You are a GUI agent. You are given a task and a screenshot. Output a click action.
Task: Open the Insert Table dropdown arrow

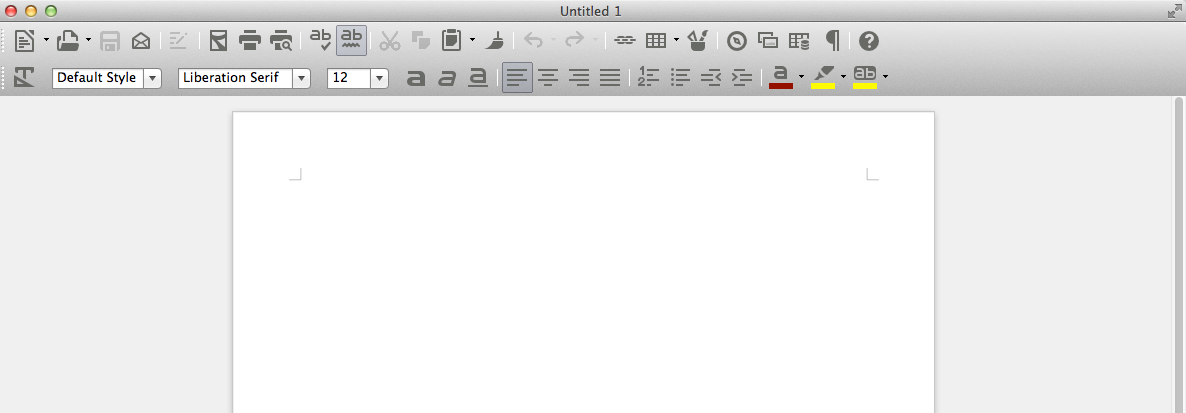pos(676,41)
